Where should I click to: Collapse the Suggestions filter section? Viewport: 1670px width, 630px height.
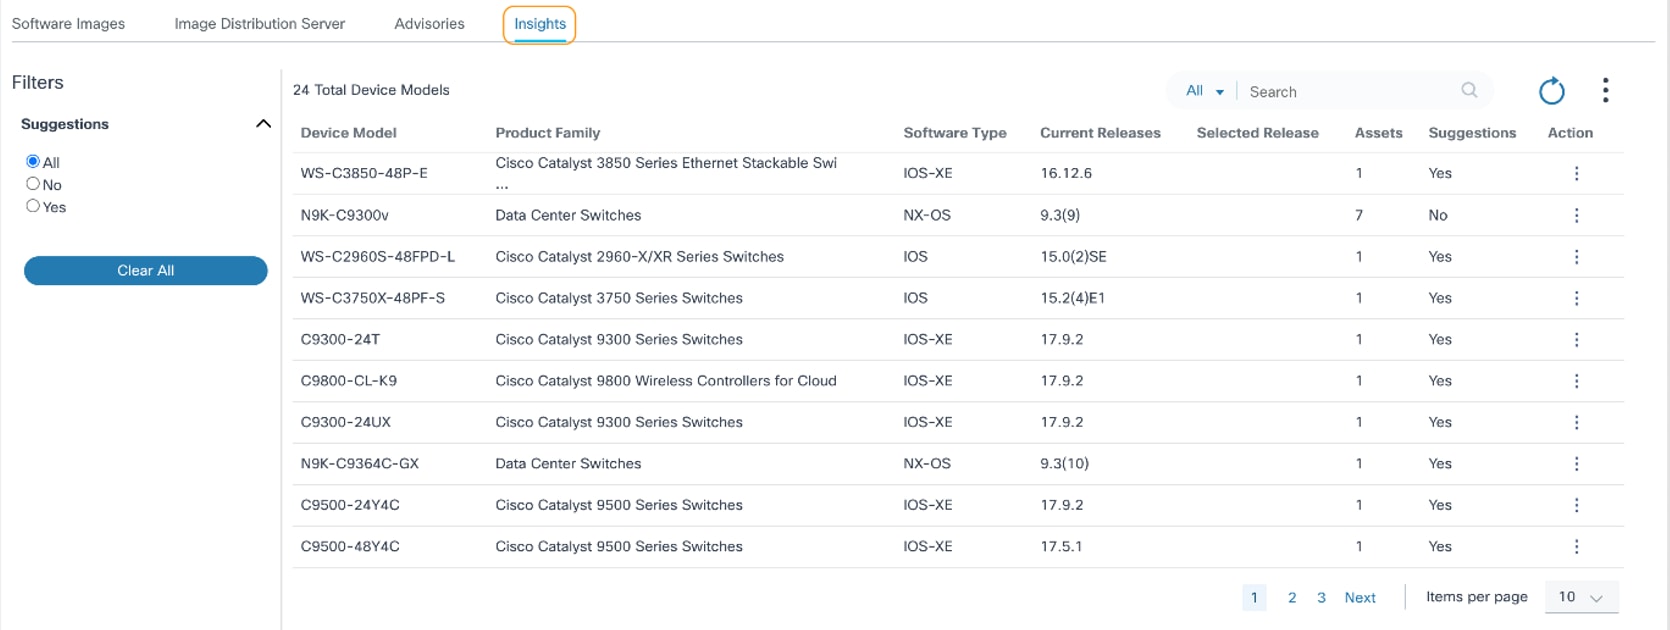point(263,124)
